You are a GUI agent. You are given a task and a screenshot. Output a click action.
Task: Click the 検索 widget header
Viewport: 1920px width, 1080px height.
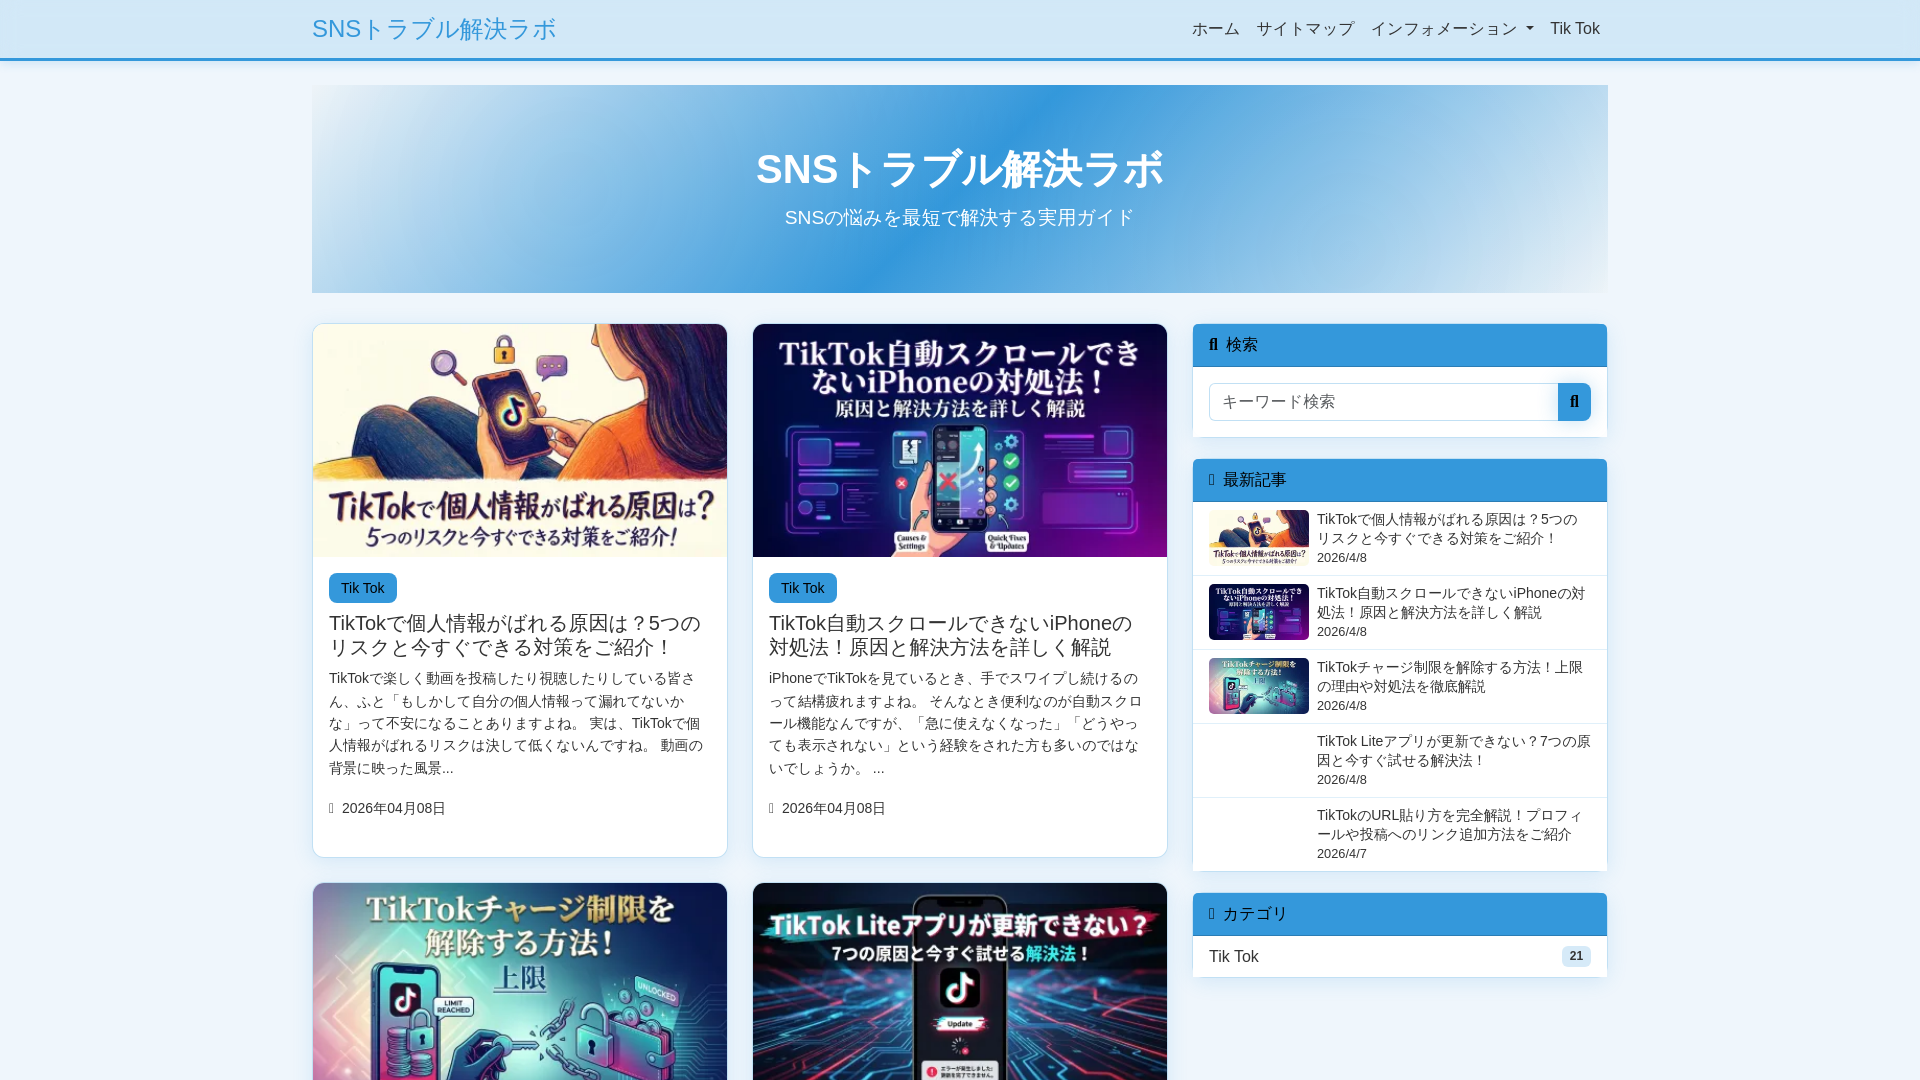coord(1400,345)
